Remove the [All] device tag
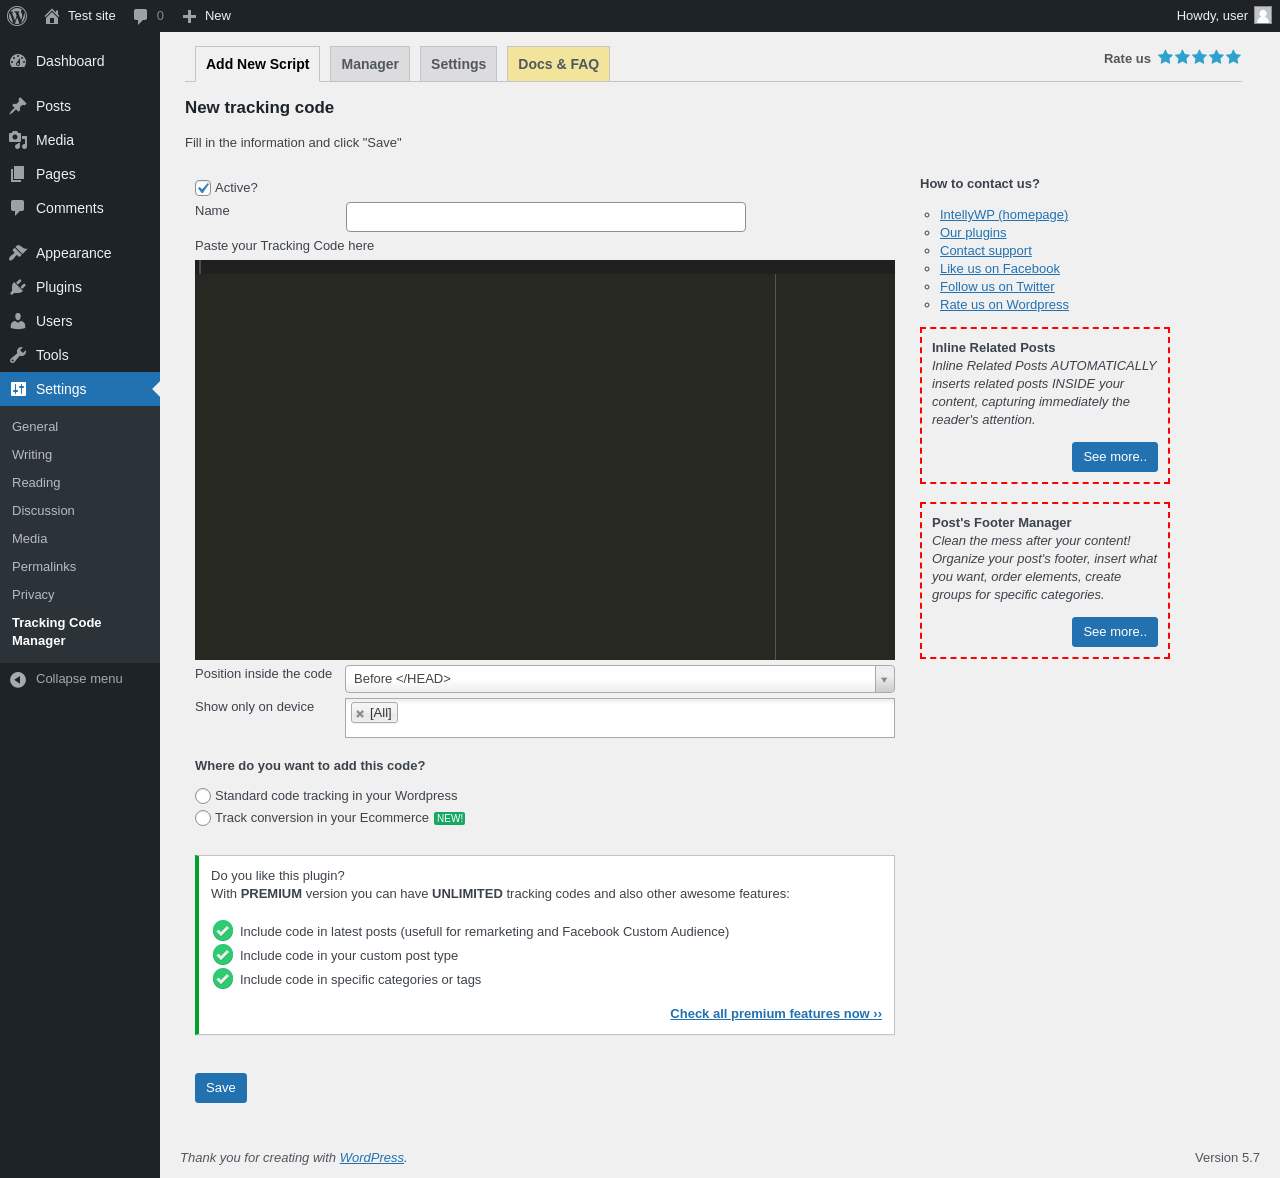The height and width of the screenshot is (1178, 1280). pos(360,714)
